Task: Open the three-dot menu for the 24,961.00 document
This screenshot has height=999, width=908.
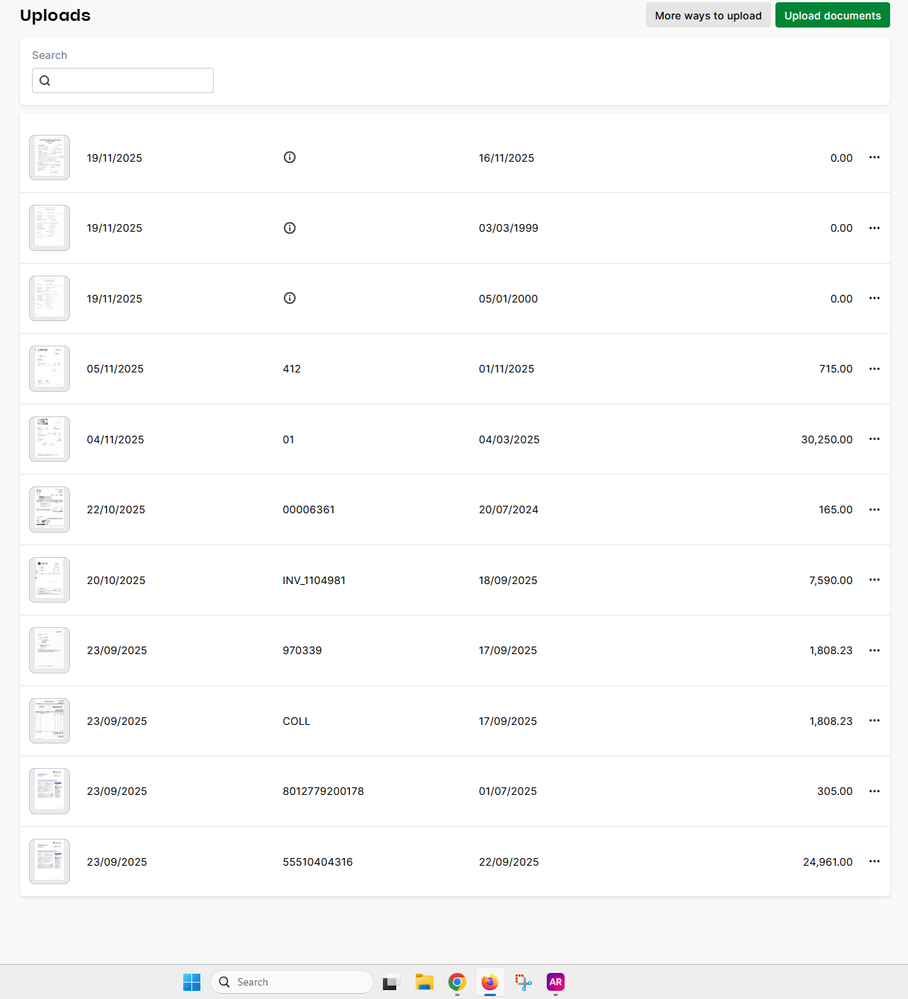Action: (x=874, y=862)
